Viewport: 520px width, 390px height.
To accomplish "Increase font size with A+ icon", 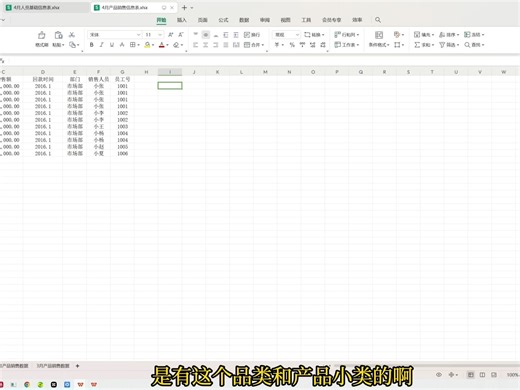I will pyautogui.click(x=171, y=35).
